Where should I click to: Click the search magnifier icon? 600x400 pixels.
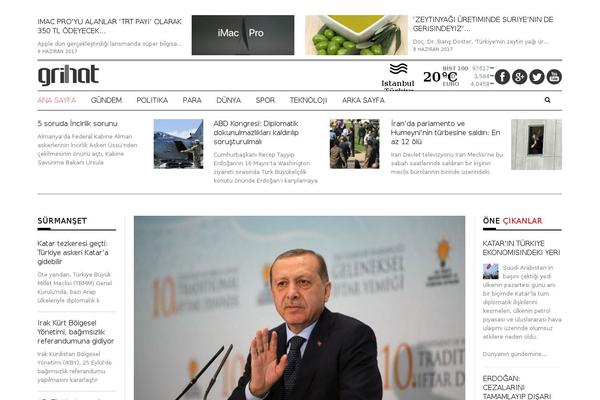click(548, 100)
